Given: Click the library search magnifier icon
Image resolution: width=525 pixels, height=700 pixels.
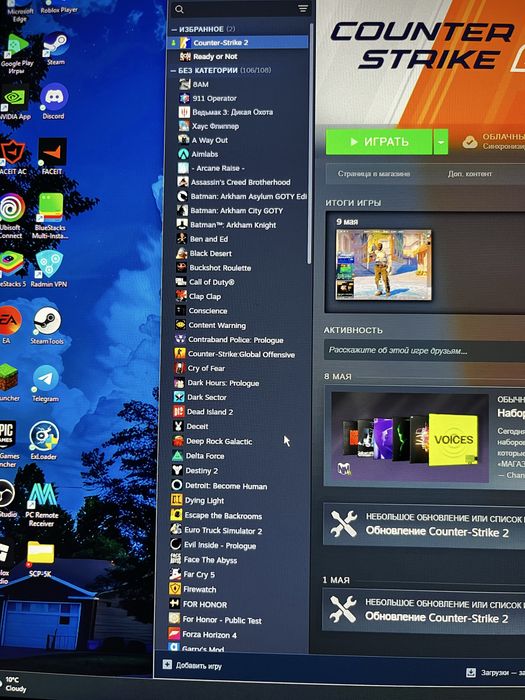Looking at the screenshot, I should point(179,9).
